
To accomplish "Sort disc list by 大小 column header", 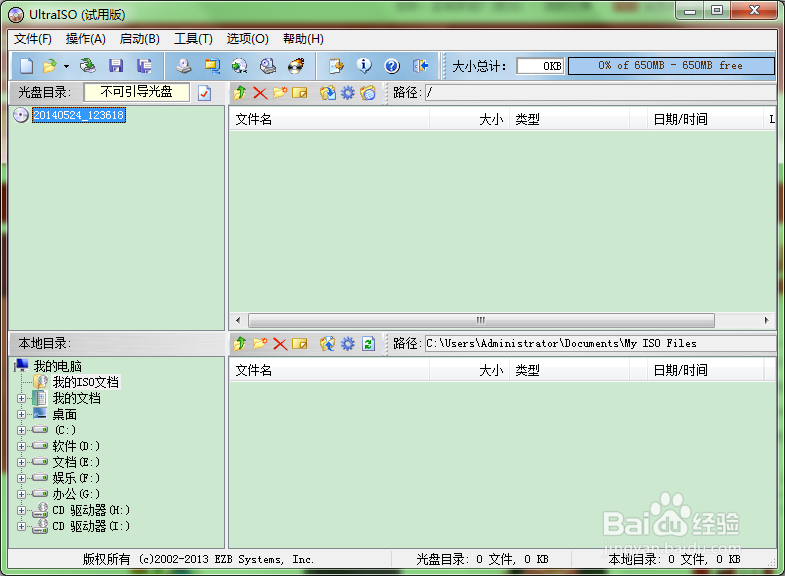I will click(x=469, y=119).
